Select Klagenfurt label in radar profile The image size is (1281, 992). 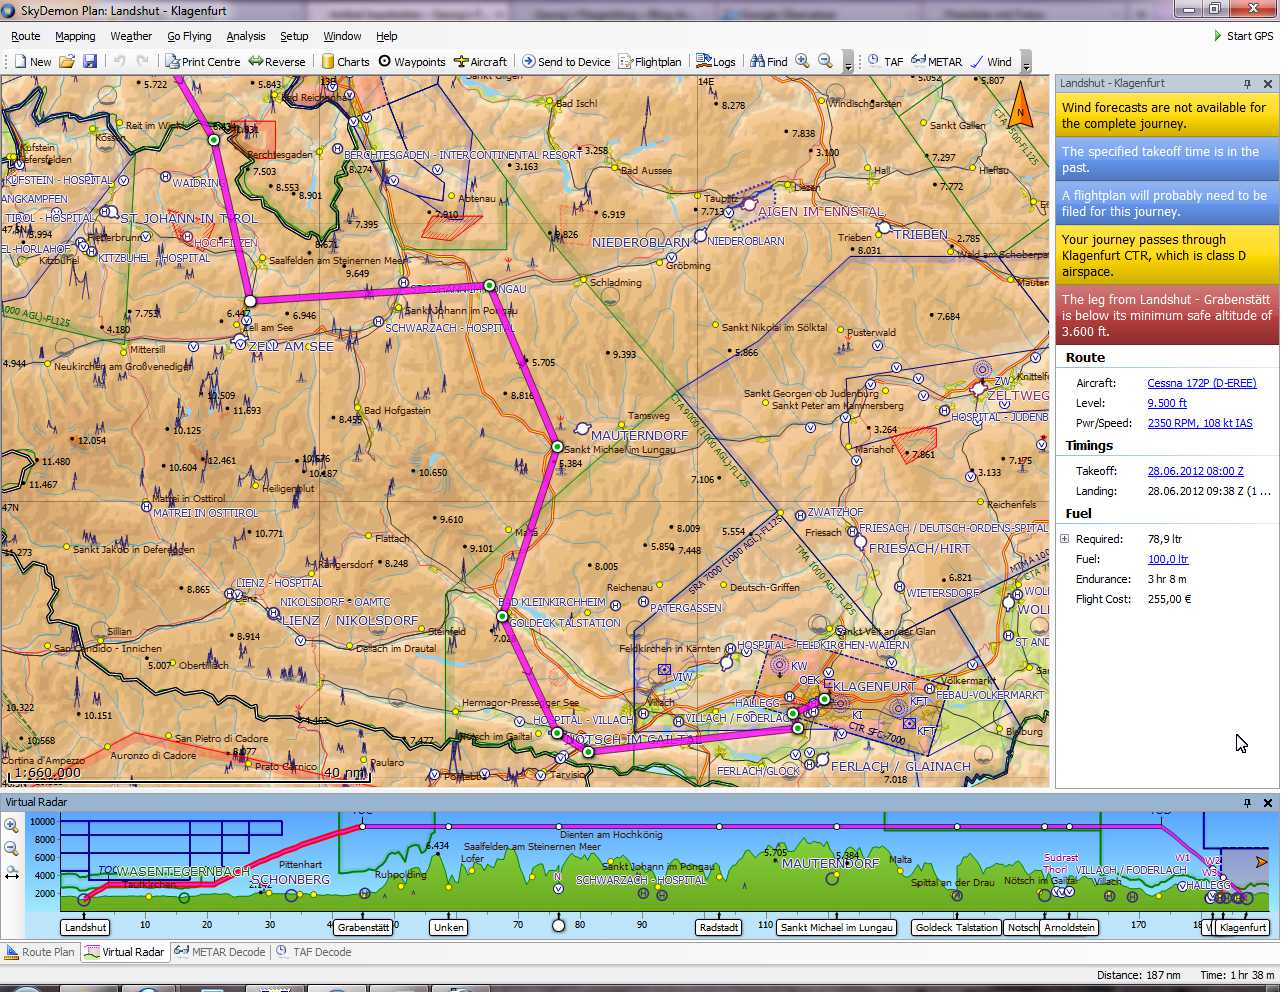coord(1243,927)
